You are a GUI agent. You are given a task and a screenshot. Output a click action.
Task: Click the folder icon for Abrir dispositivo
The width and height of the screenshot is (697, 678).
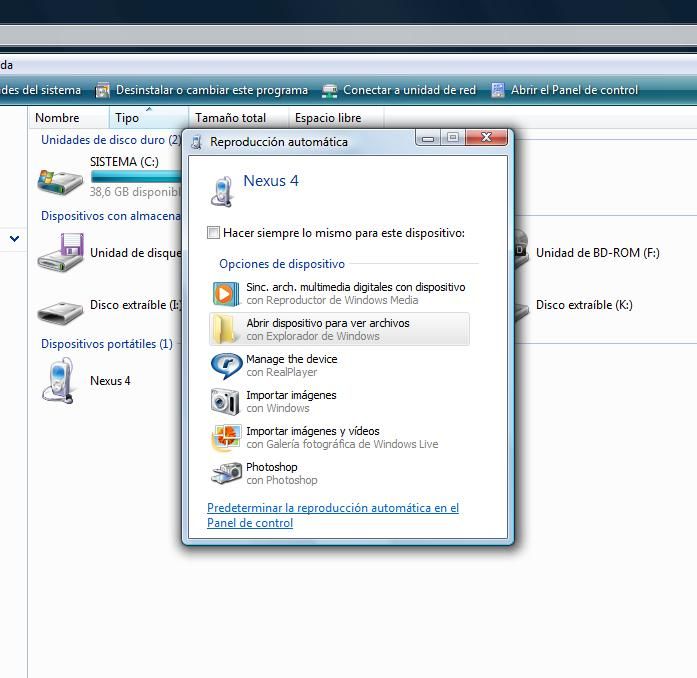point(224,329)
